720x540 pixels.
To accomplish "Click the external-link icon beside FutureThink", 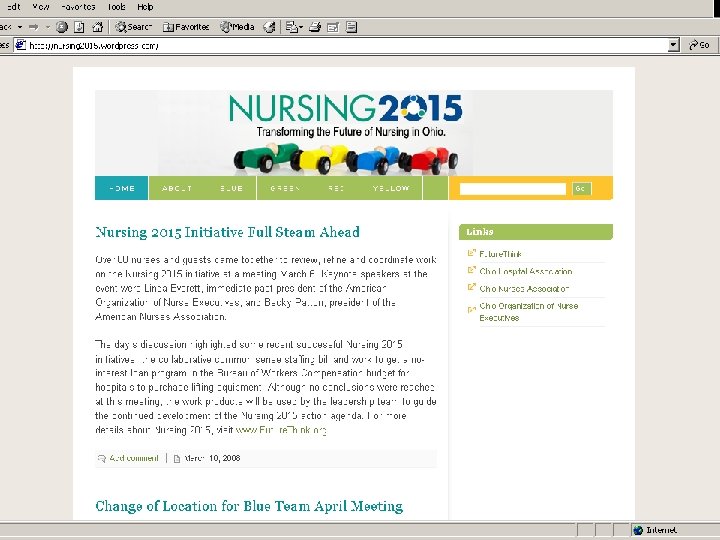I will (471, 253).
